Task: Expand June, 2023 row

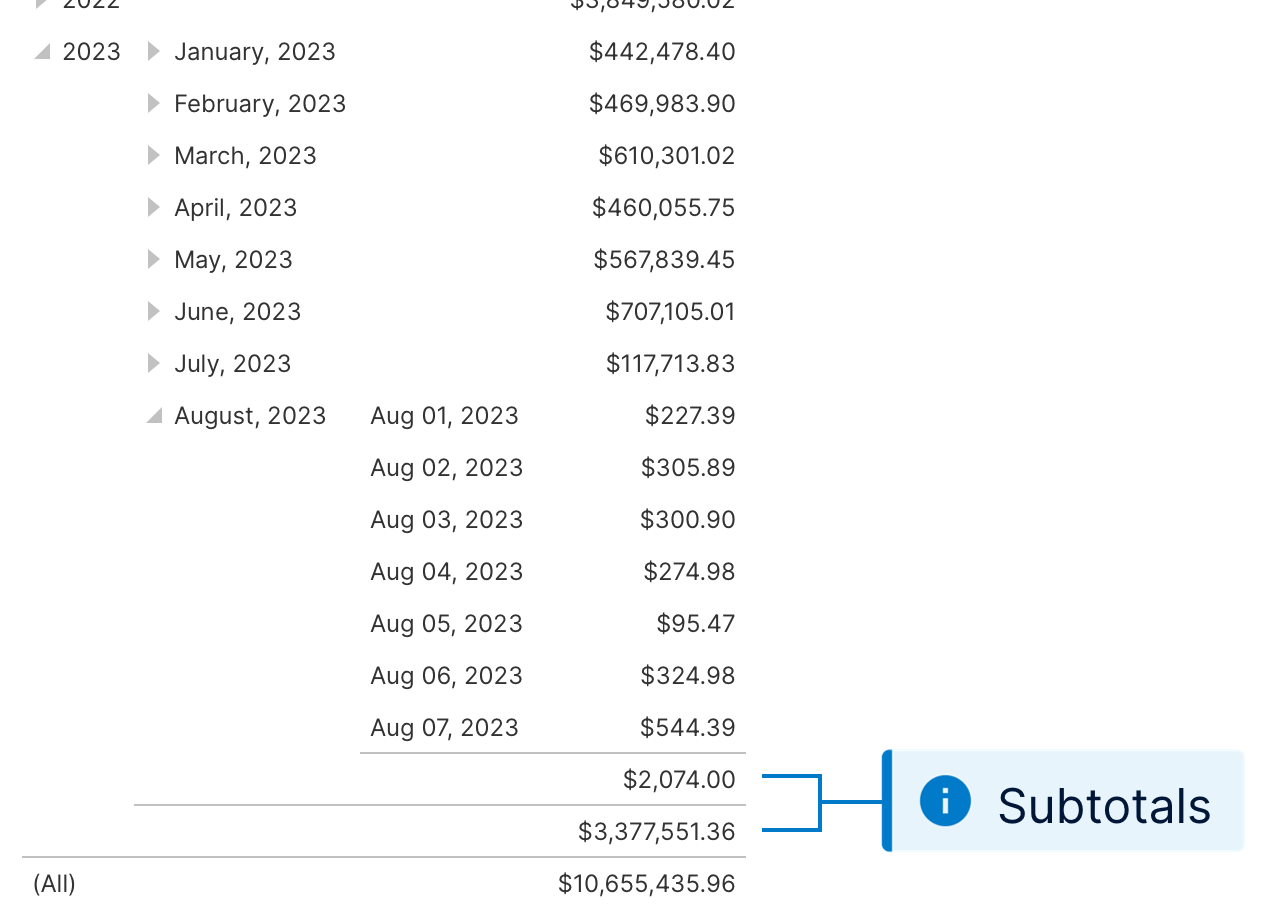Action: [x=153, y=311]
